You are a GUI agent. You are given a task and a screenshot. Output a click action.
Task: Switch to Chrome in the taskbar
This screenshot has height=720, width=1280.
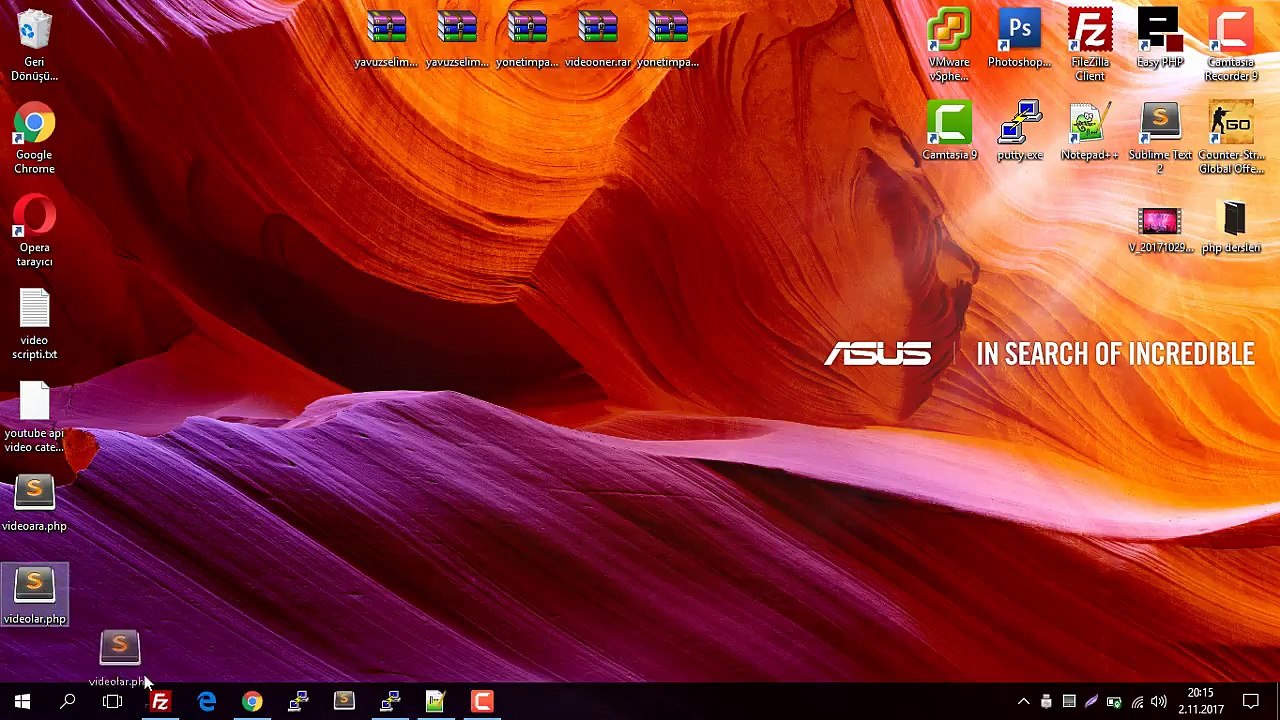(252, 702)
